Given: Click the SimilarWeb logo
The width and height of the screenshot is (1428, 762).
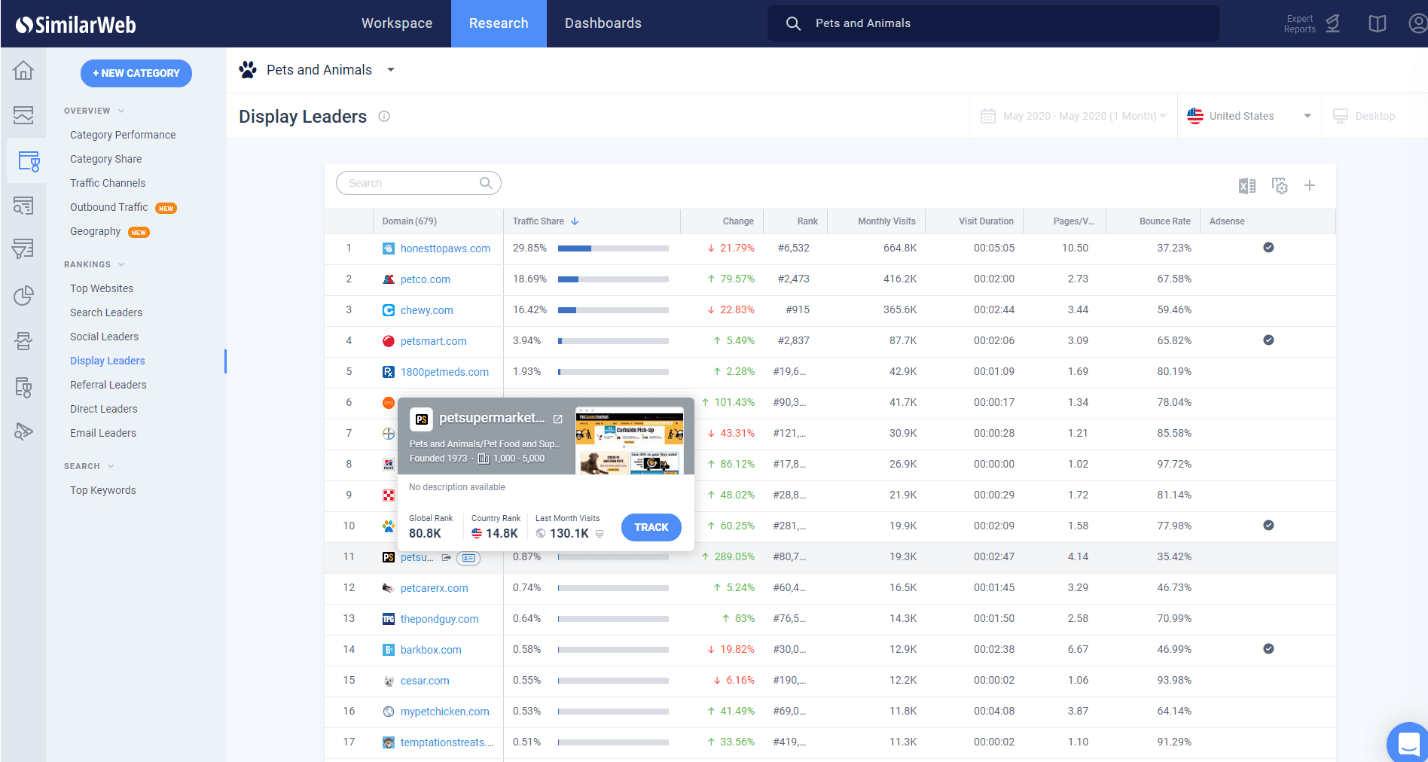Looking at the screenshot, I should [x=75, y=23].
